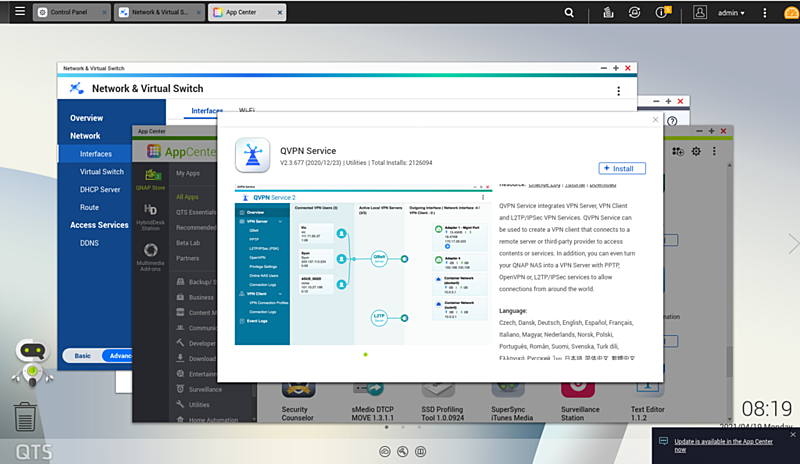Image resolution: width=800 pixels, height=464 pixels.
Task: Click the admin user avatar icon
Action: 699,13
